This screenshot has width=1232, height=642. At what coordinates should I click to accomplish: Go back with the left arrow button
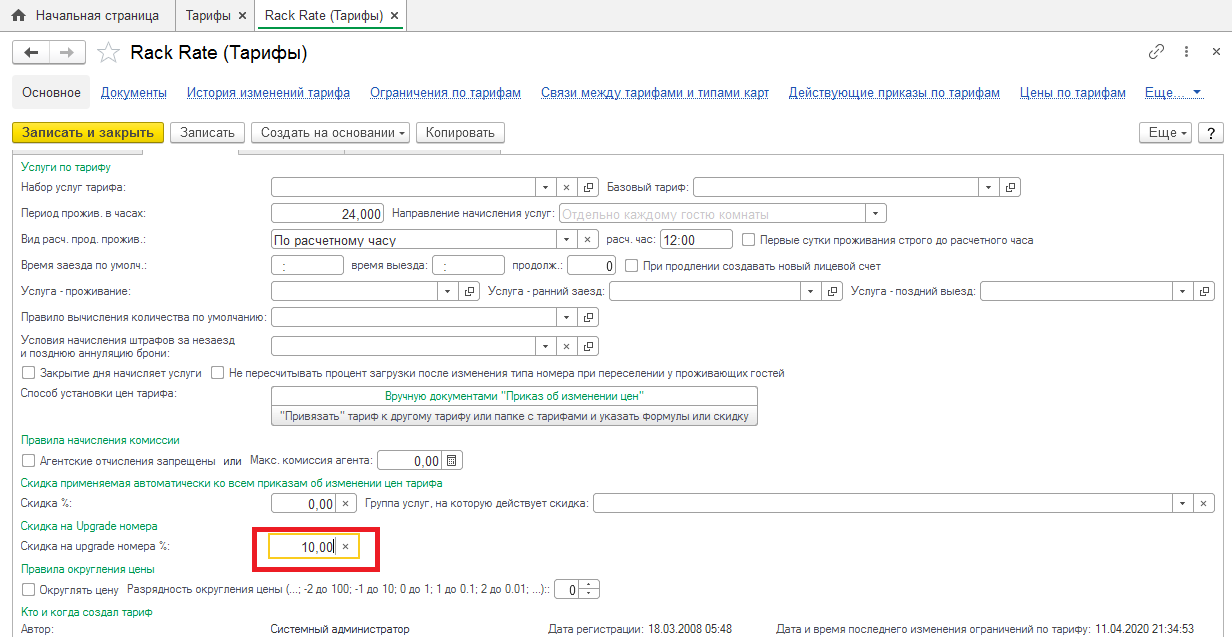pos(31,53)
